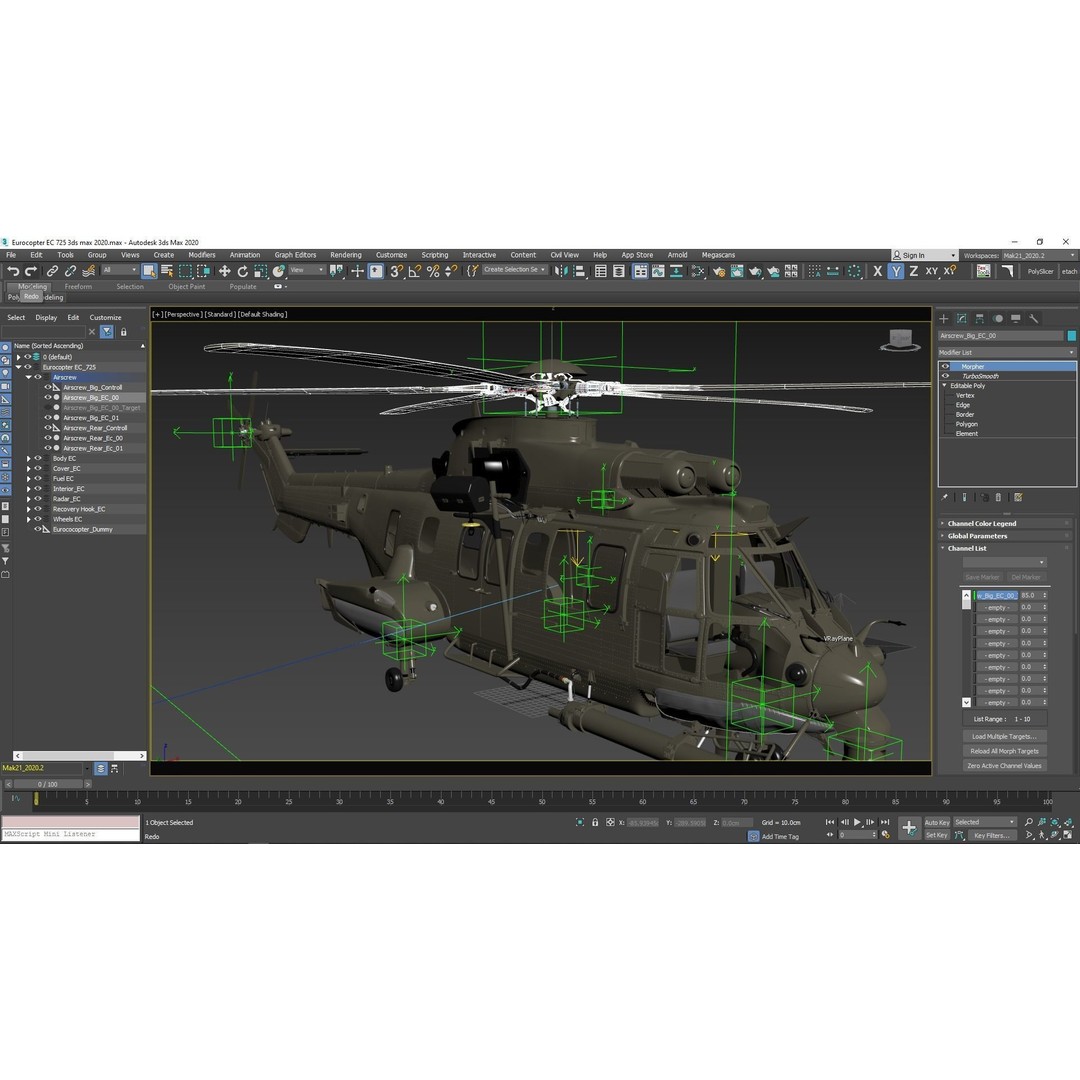Click the Key Filters button
Image resolution: width=1080 pixels, height=1080 pixels.
pyautogui.click(x=992, y=835)
